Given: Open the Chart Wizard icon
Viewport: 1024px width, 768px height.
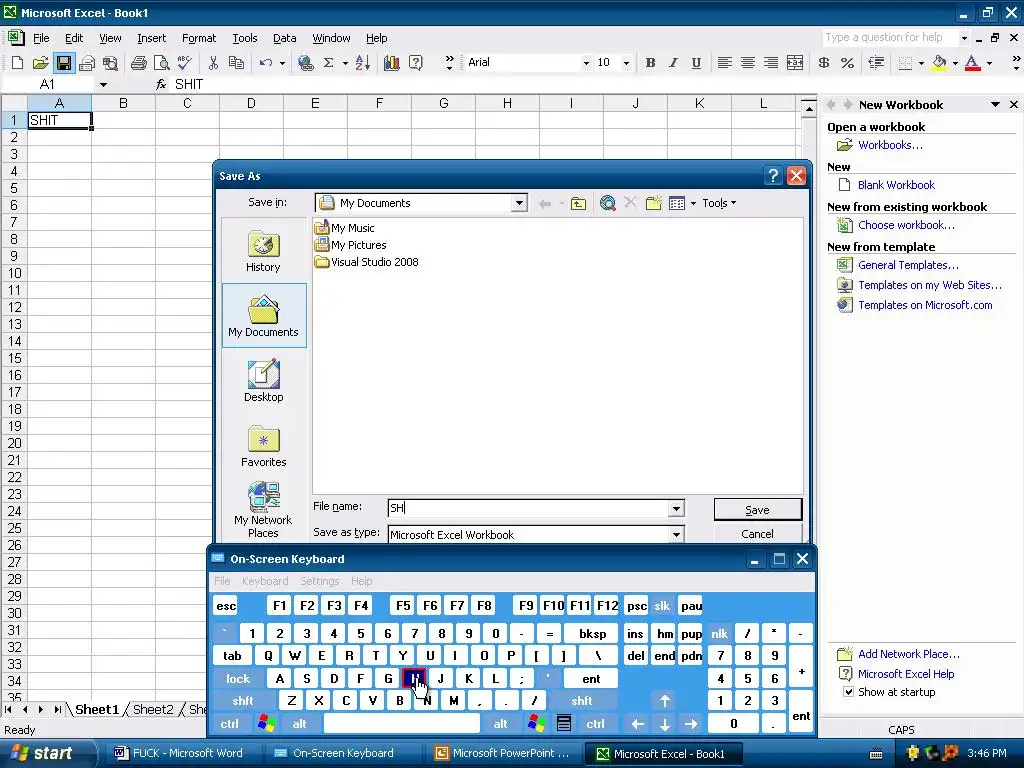Looking at the screenshot, I should coord(392,63).
